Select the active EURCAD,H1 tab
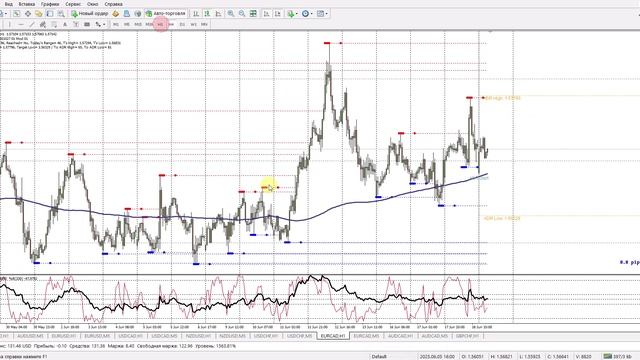640x360 pixels. click(x=333, y=336)
